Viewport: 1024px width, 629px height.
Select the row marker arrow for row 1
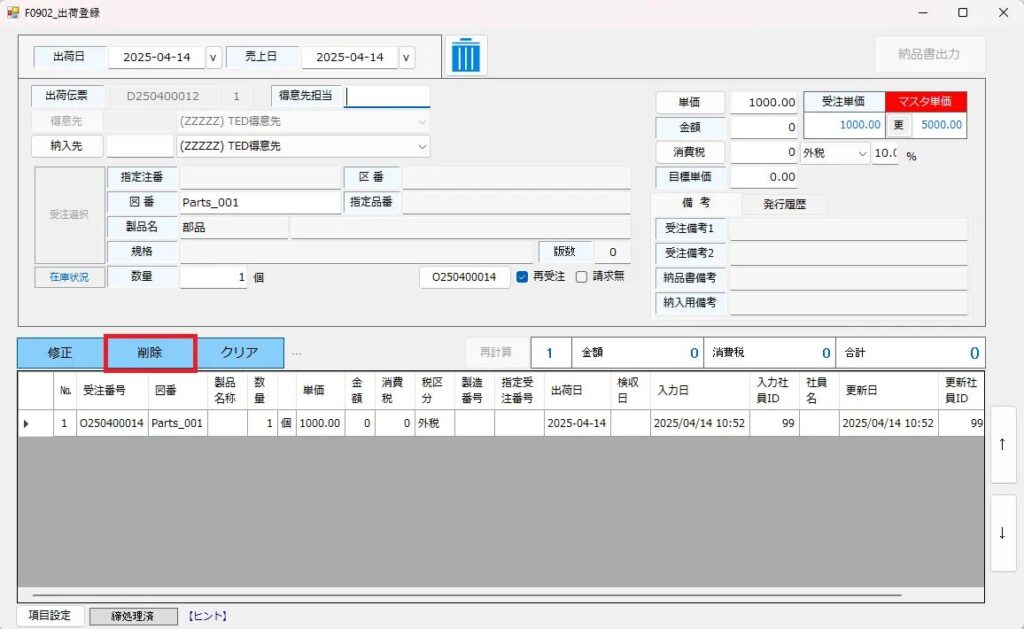[27, 424]
